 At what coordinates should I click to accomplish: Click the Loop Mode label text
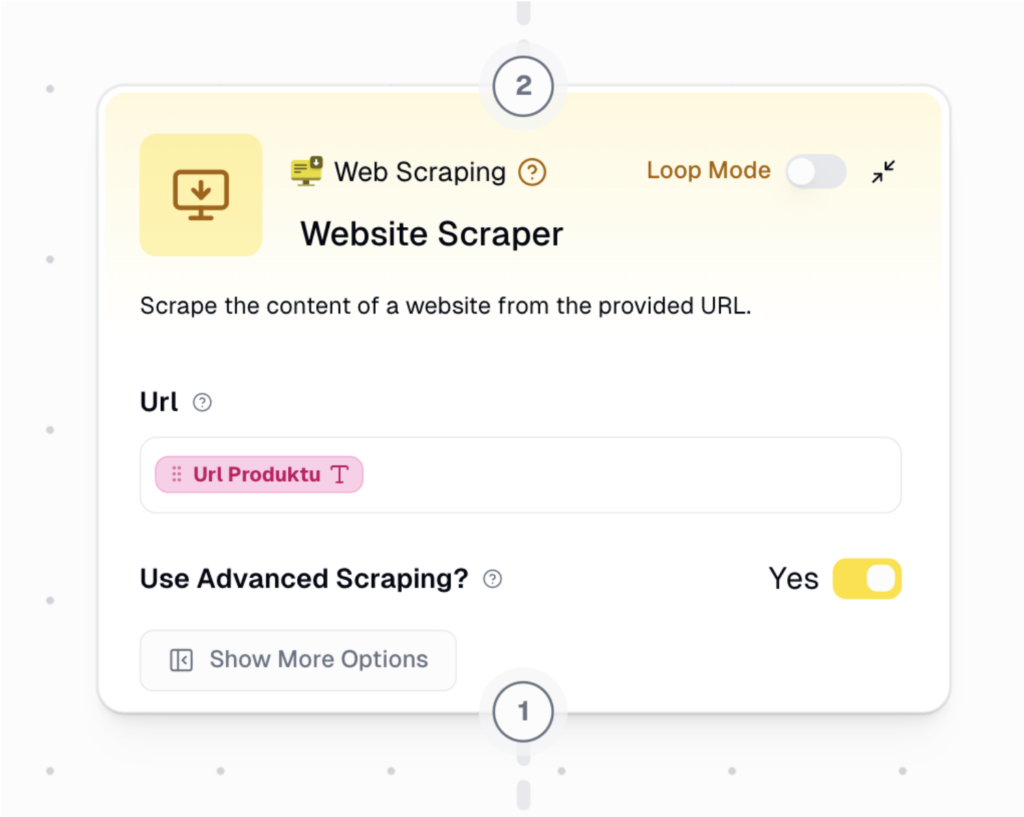708,170
